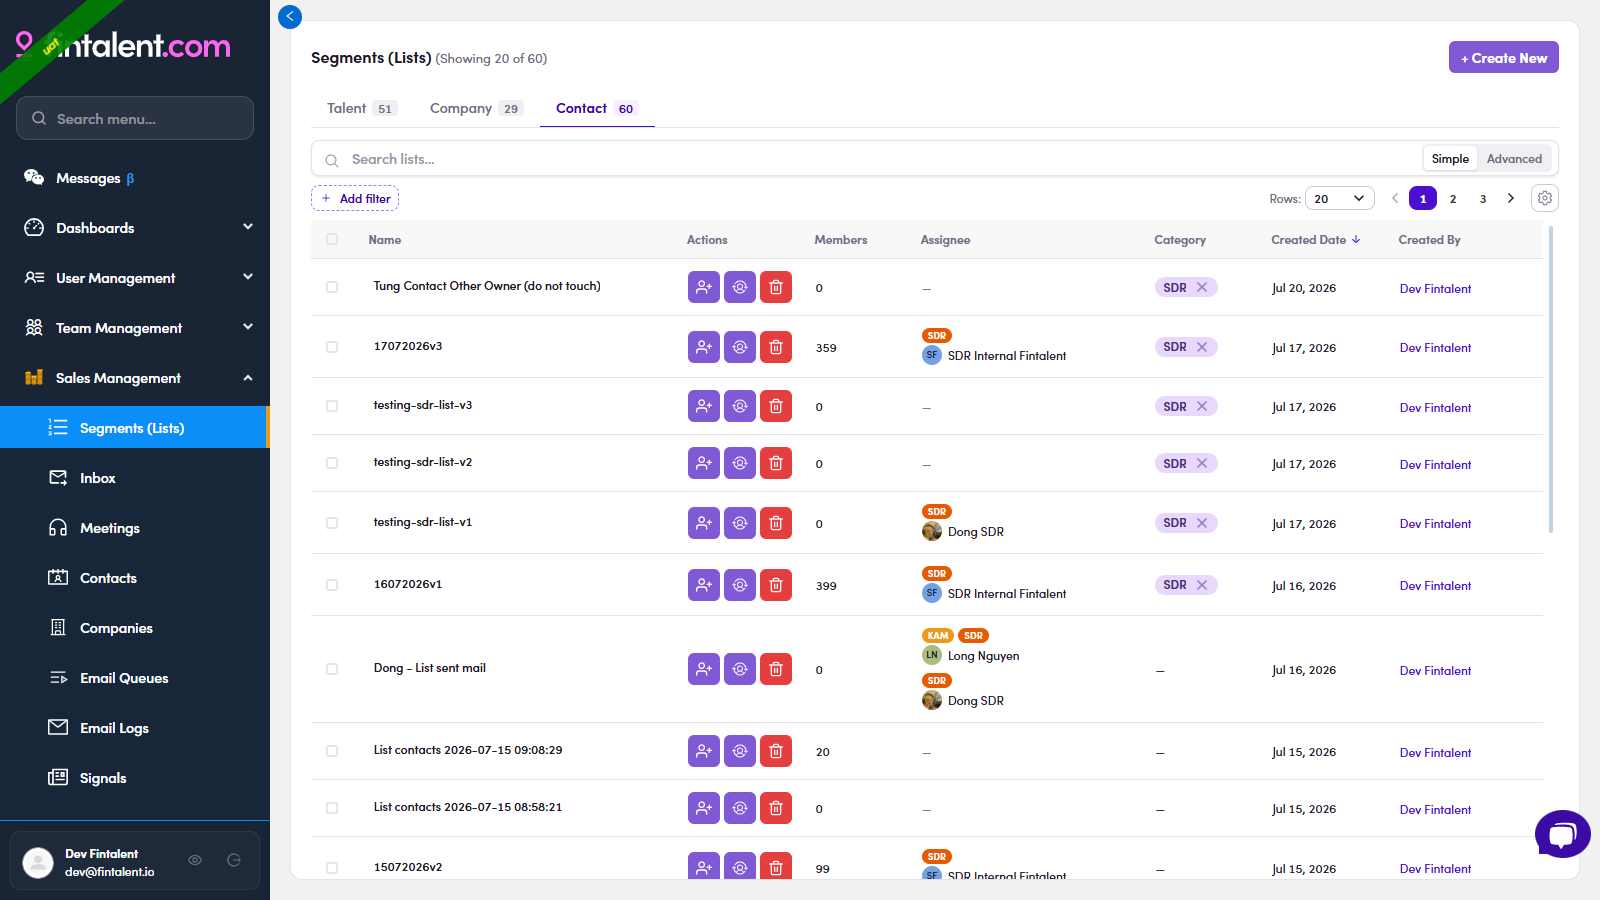This screenshot has width=1600, height=900.
Task: Select the testing-sdr-list-v2 row checkbox
Action: [332, 463]
